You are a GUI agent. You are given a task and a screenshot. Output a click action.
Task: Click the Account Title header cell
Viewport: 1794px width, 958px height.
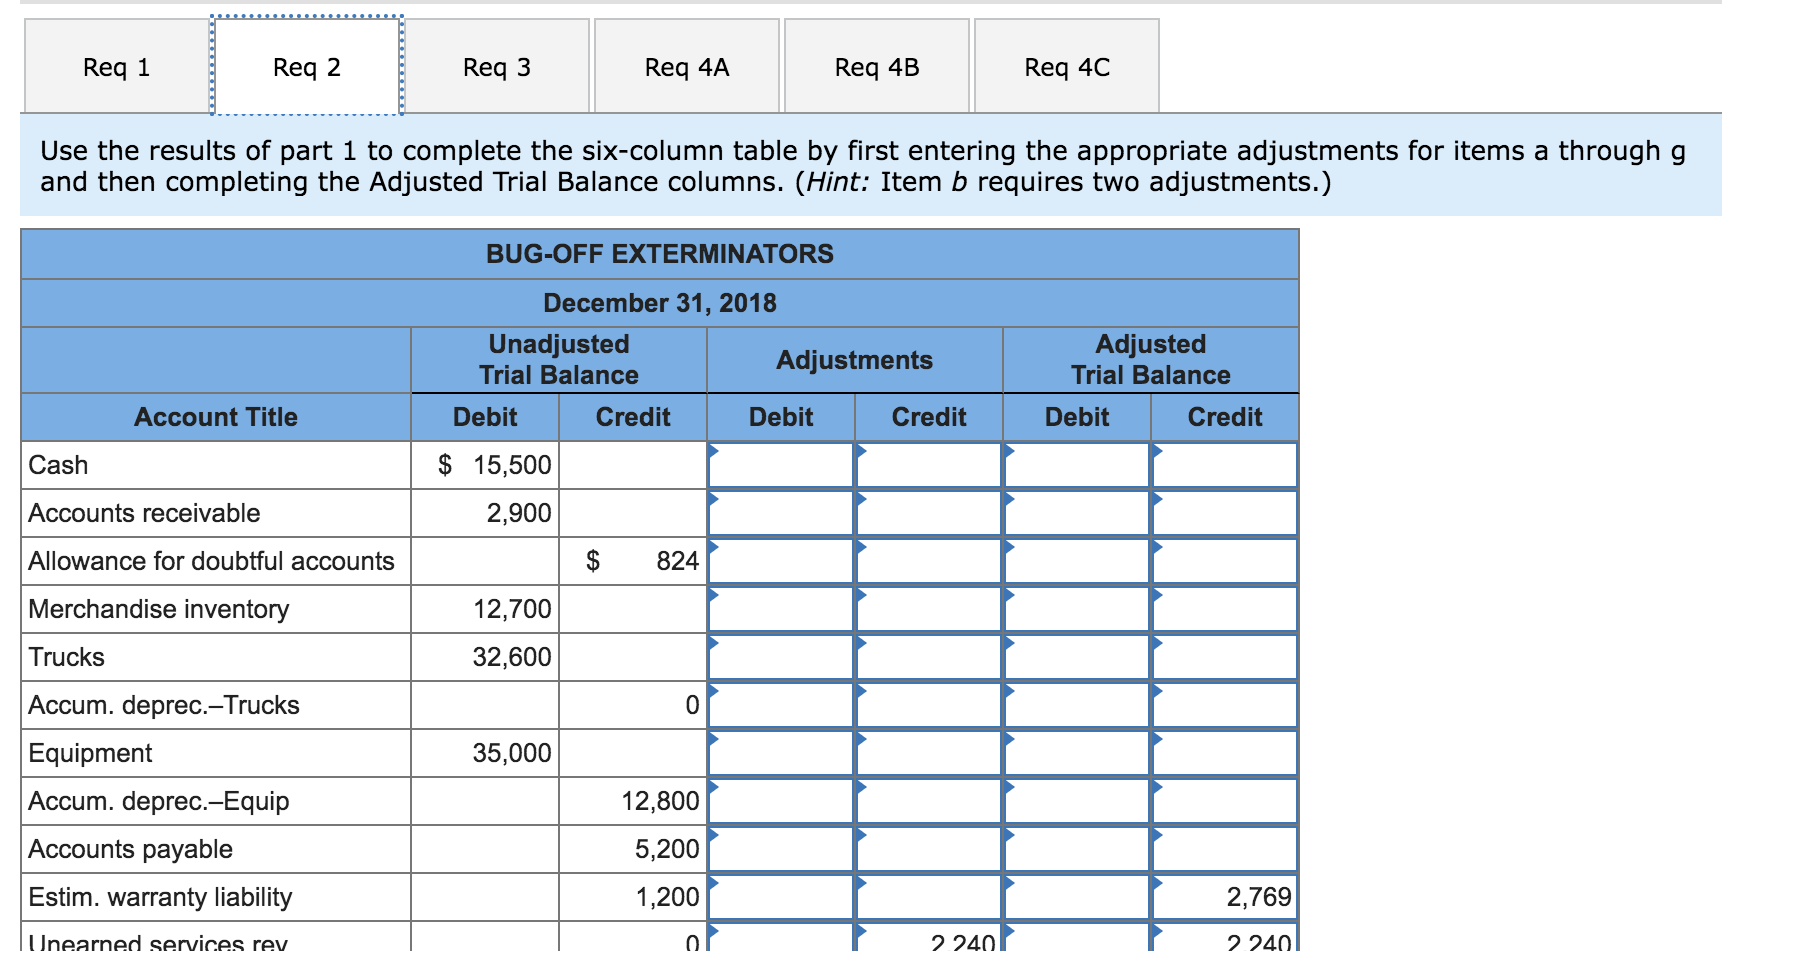215,417
